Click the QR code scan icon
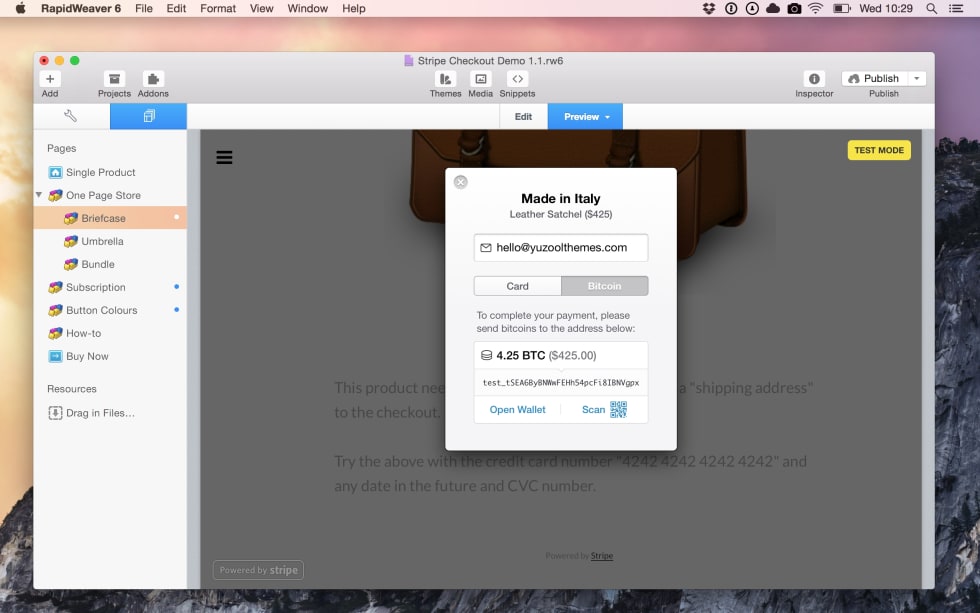This screenshot has height=613, width=980. [618, 409]
